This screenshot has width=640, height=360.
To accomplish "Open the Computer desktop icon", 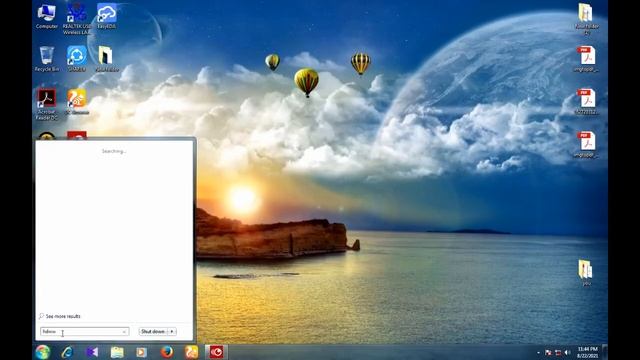I will (47, 16).
